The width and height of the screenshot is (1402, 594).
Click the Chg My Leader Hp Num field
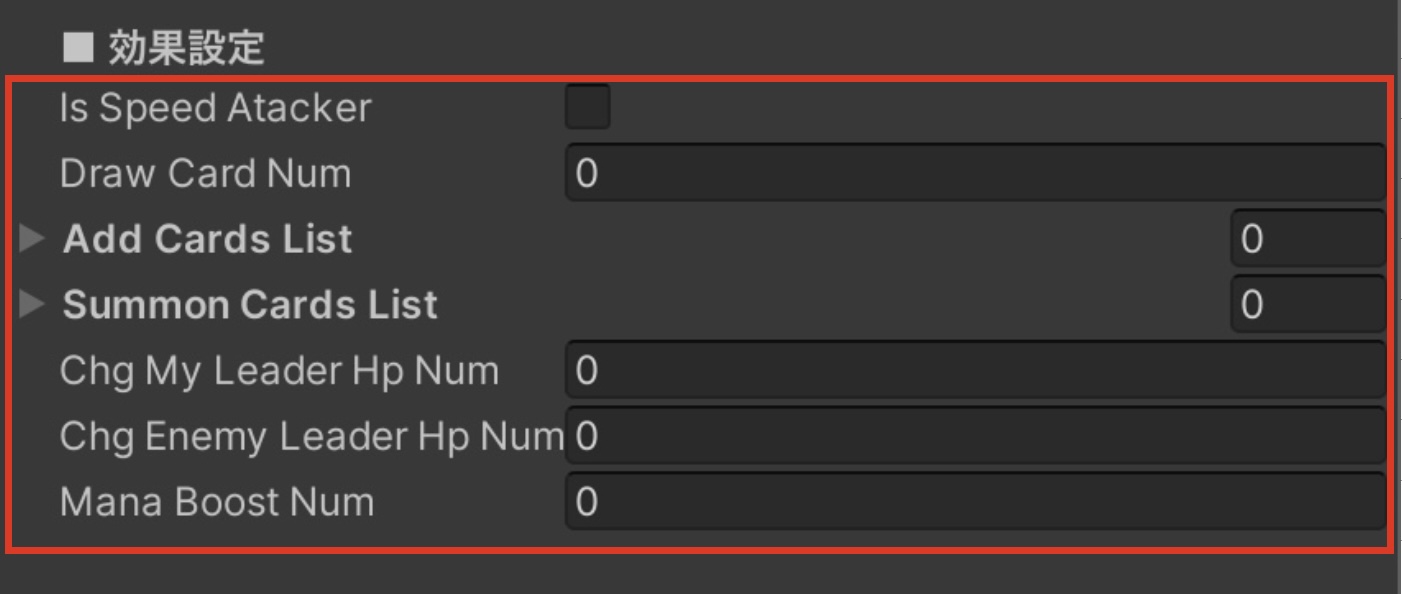tap(975, 370)
